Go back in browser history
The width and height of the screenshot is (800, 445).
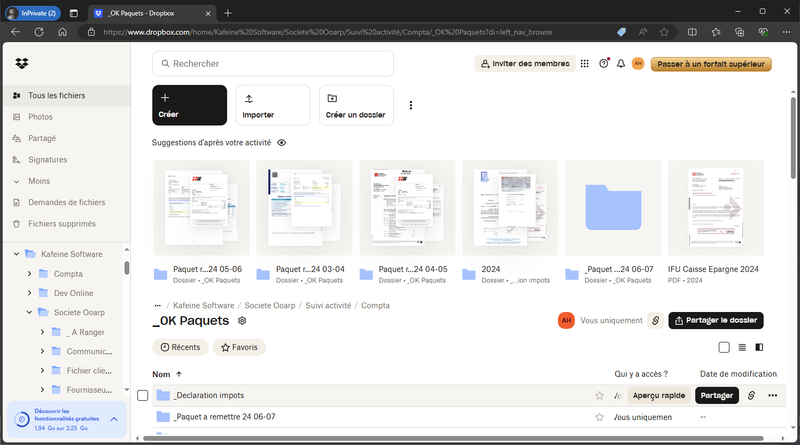tap(15, 32)
